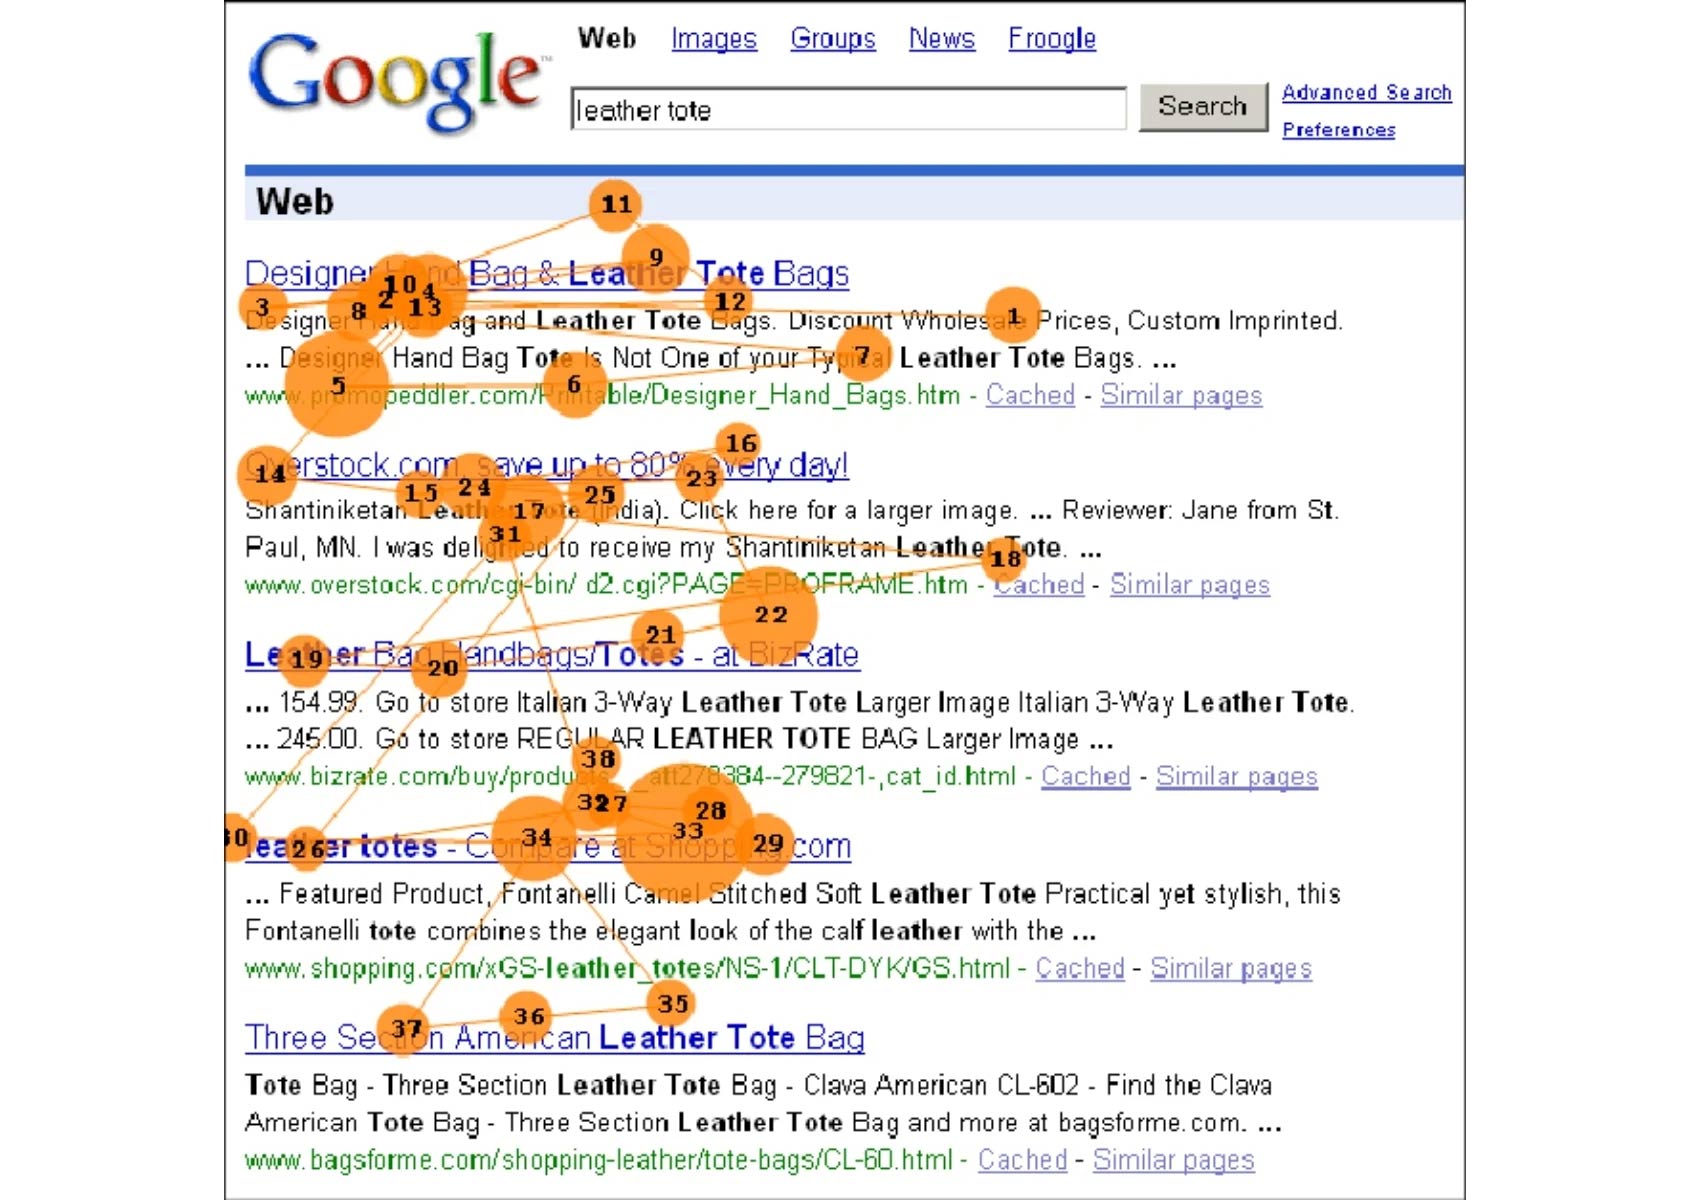
Task: Show Similar pages for shopping.com result
Action: tap(1230, 968)
